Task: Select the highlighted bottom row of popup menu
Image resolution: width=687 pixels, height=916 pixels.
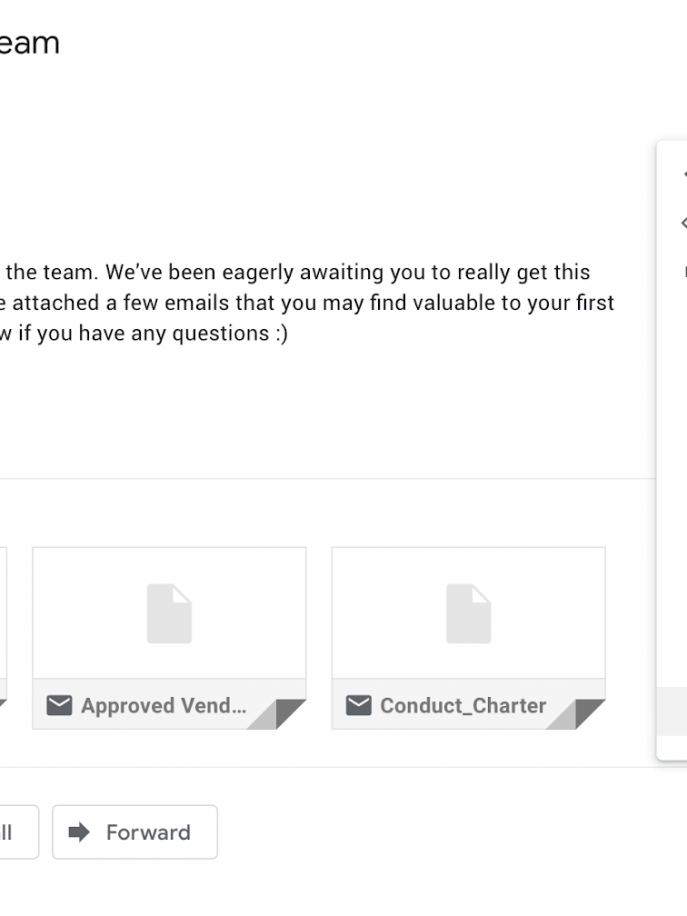Action: (x=673, y=710)
